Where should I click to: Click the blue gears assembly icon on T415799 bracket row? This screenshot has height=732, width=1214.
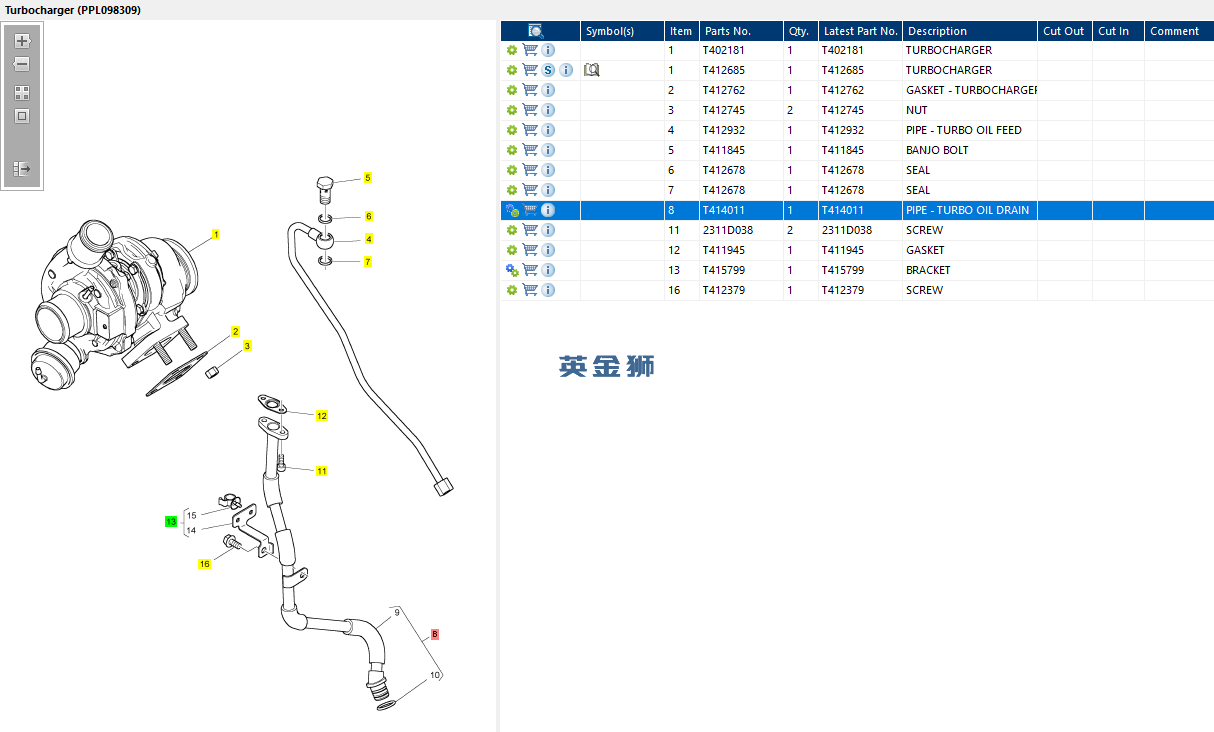[x=512, y=270]
